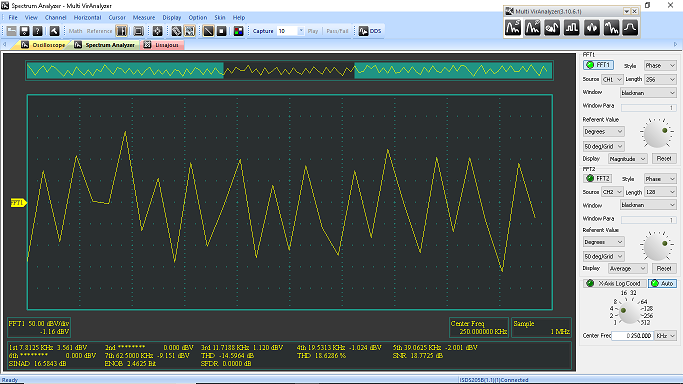Click the noisy waveform icon in Multi VirAnalyzer
Screen dimensions: 683x384
point(611,28)
